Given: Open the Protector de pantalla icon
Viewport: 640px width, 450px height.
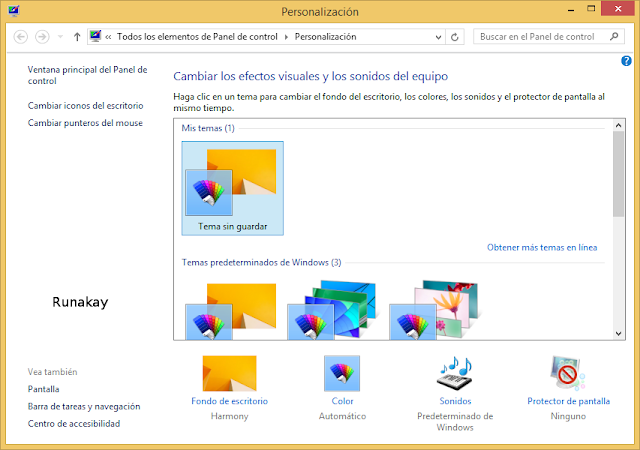Looking at the screenshot, I should [567, 373].
